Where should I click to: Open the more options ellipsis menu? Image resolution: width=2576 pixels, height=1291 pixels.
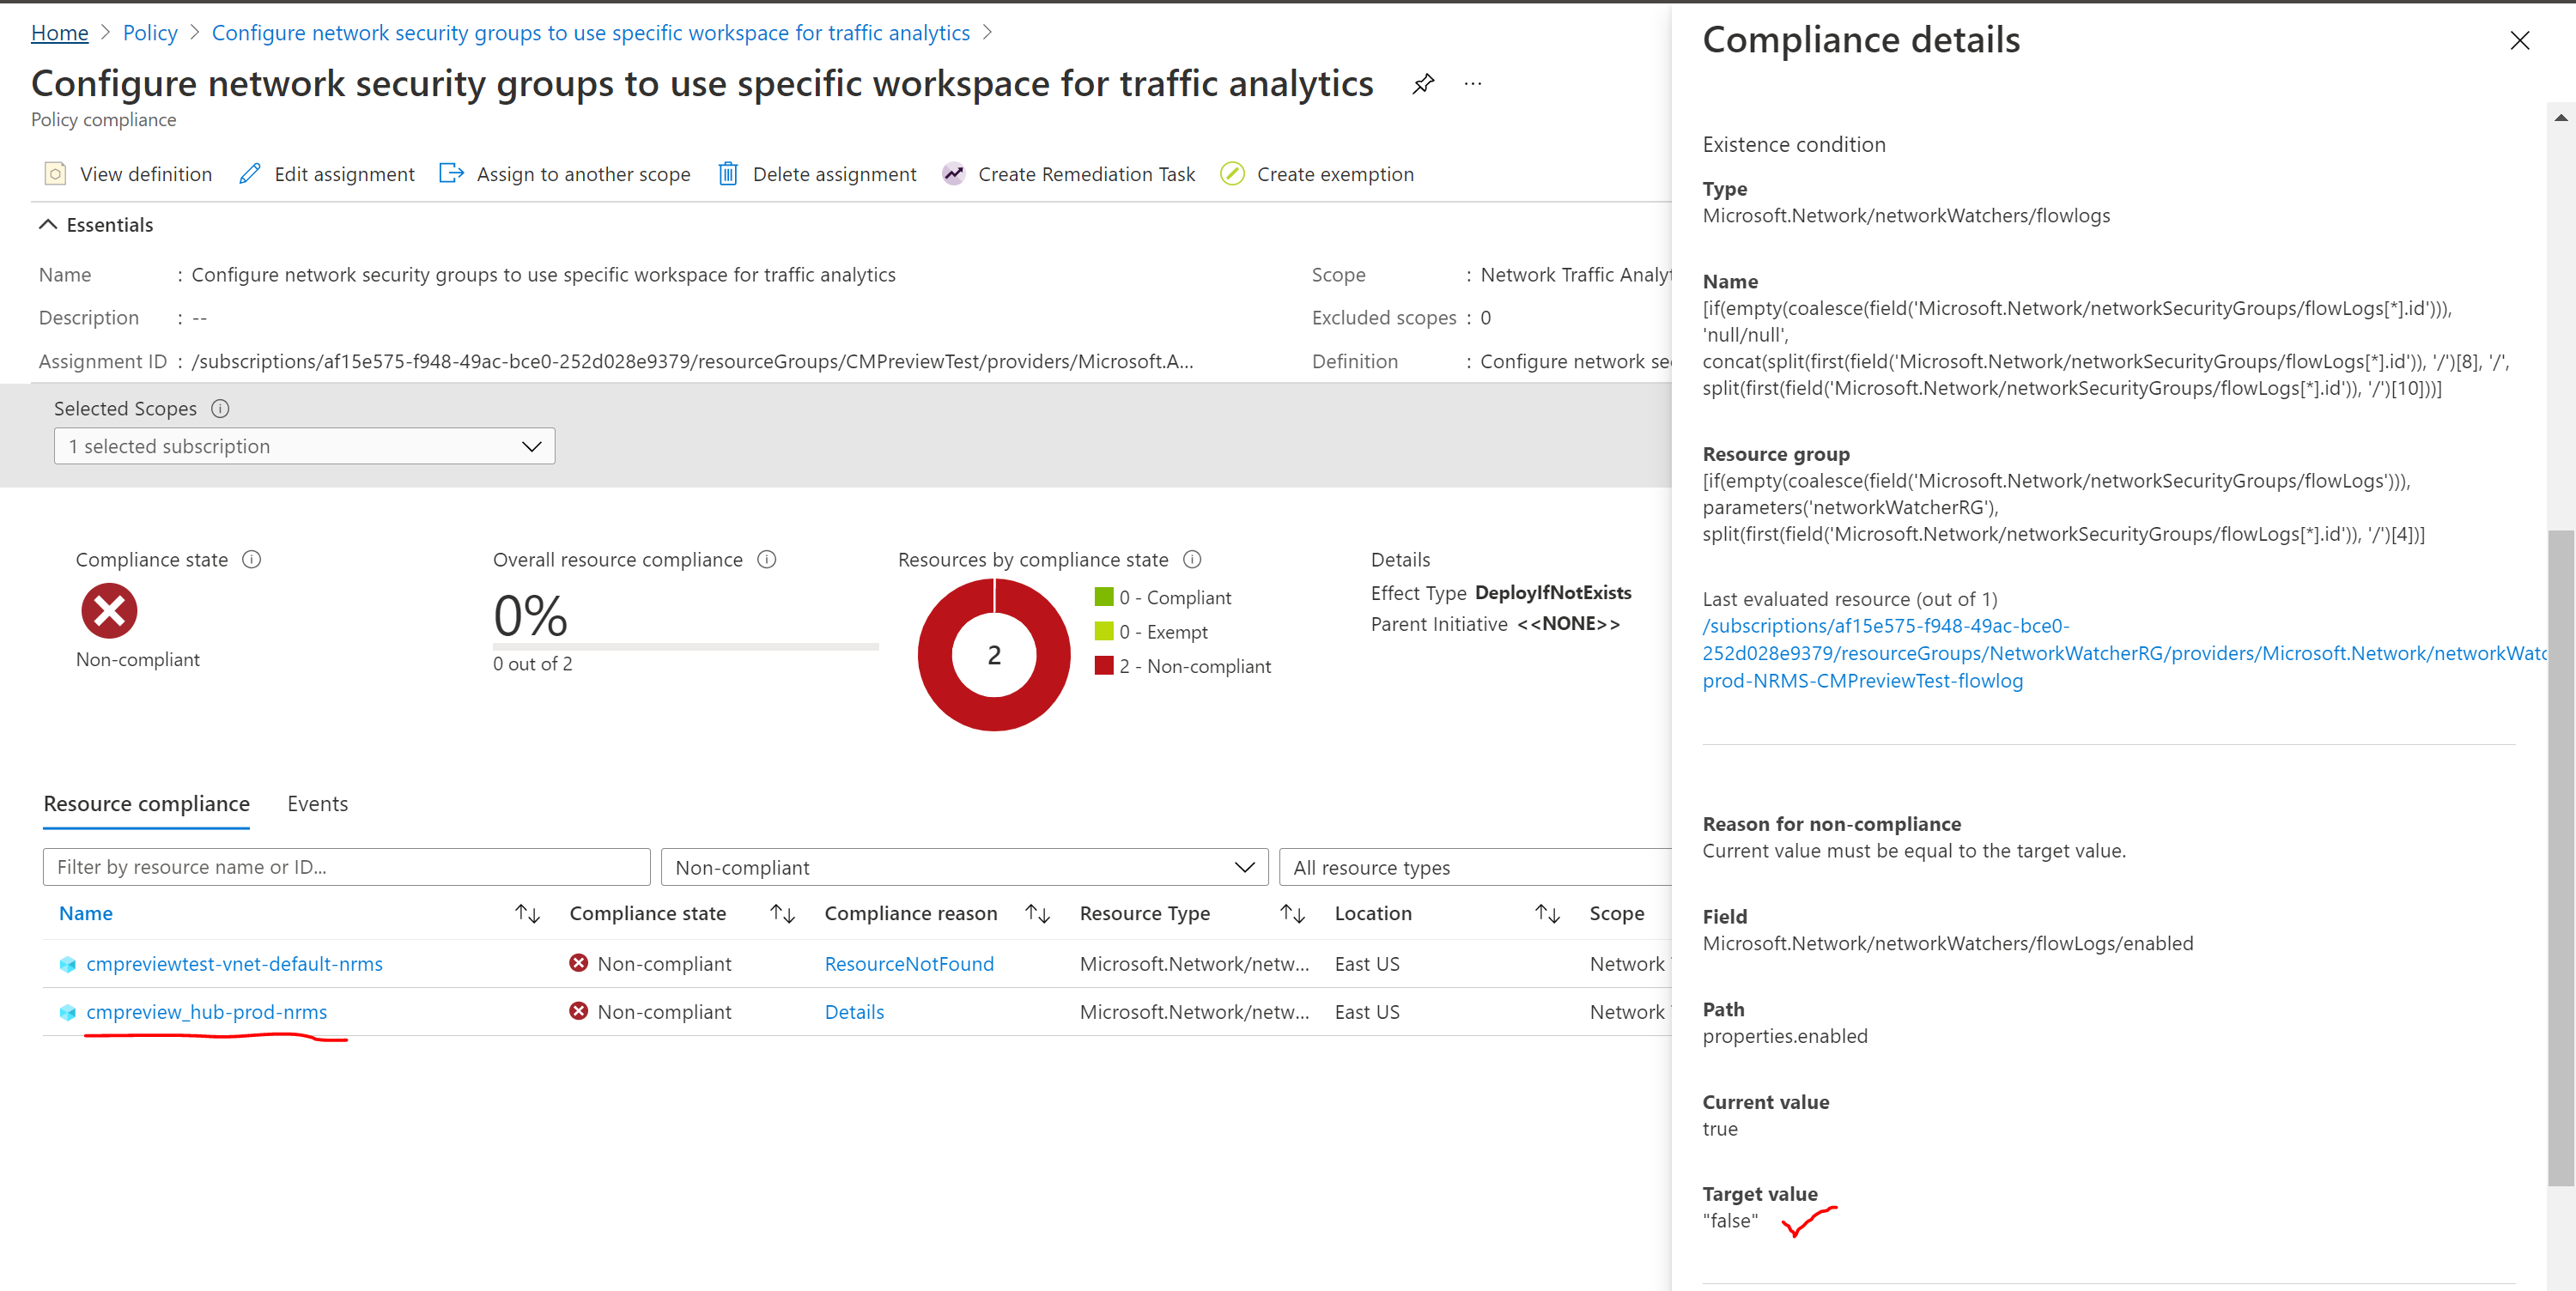pos(1473,84)
